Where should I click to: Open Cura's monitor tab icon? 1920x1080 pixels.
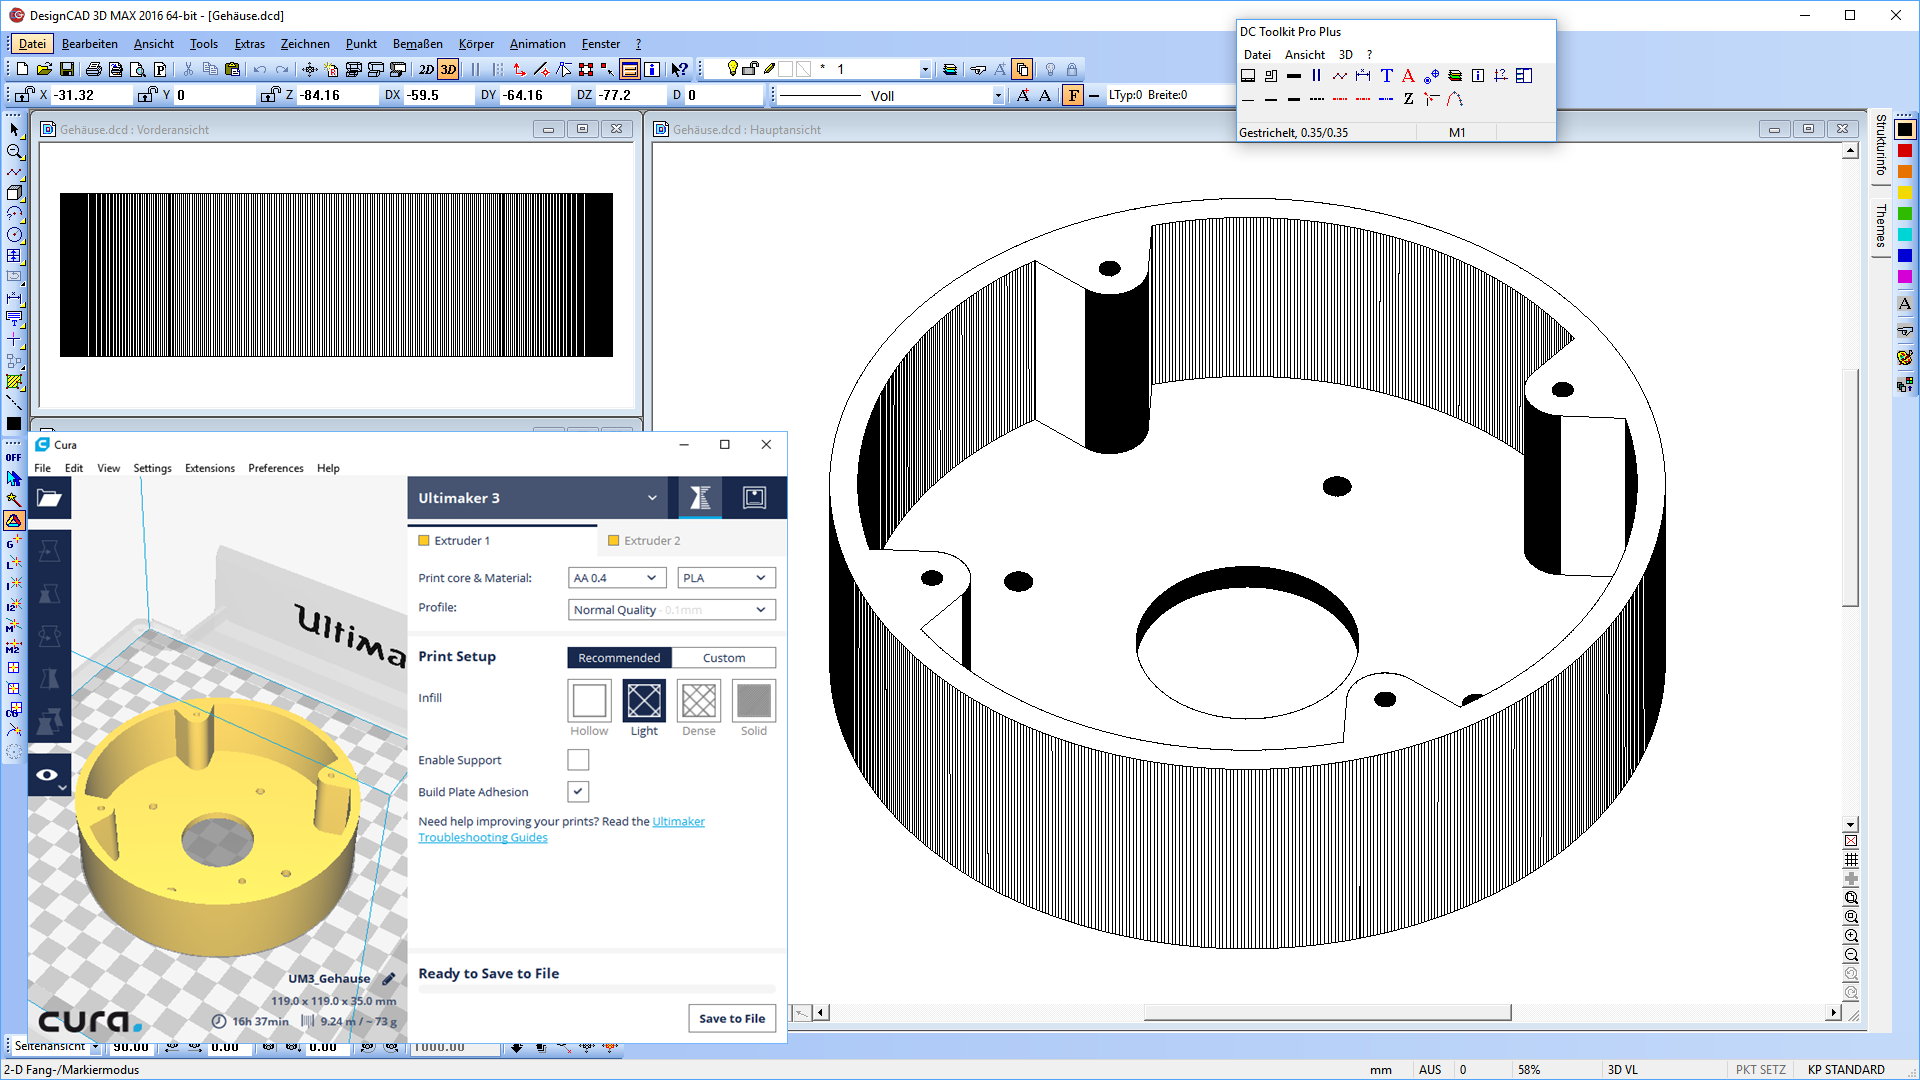click(x=754, y=498)
